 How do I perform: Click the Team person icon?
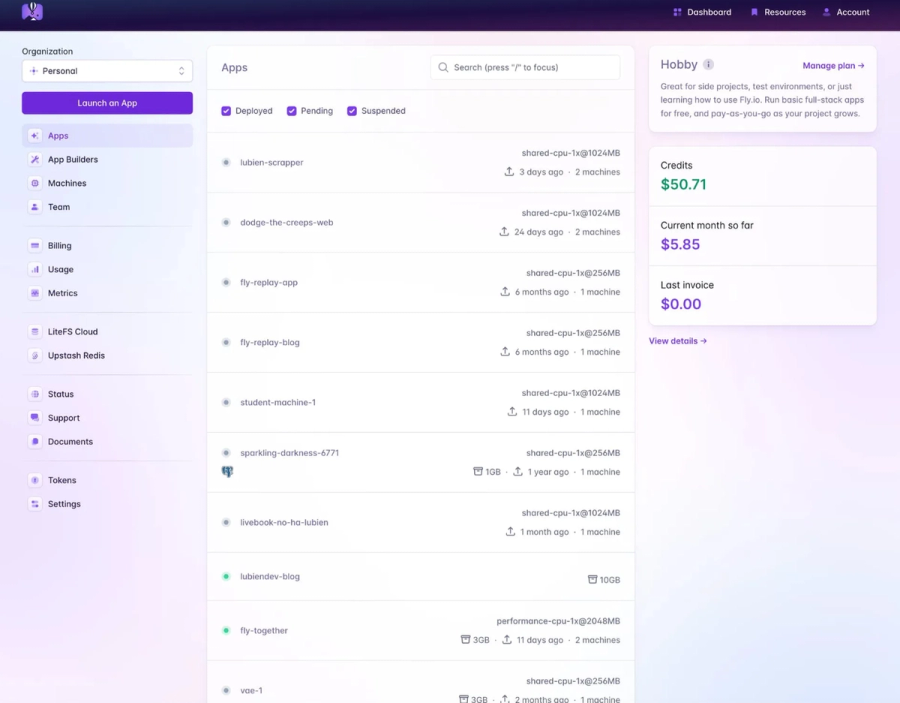point(35,207)
